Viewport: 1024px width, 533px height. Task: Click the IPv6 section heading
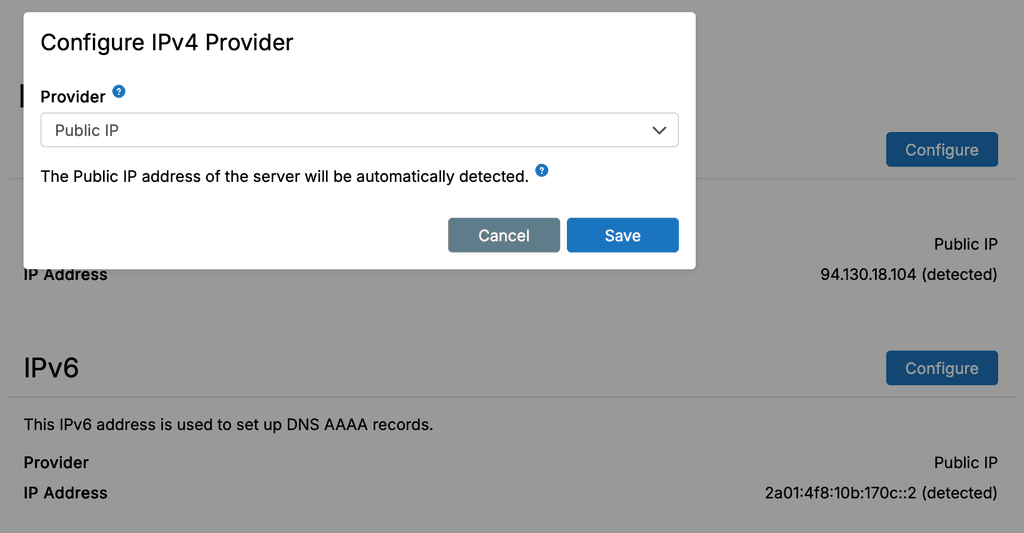click(x=51, y=368)
